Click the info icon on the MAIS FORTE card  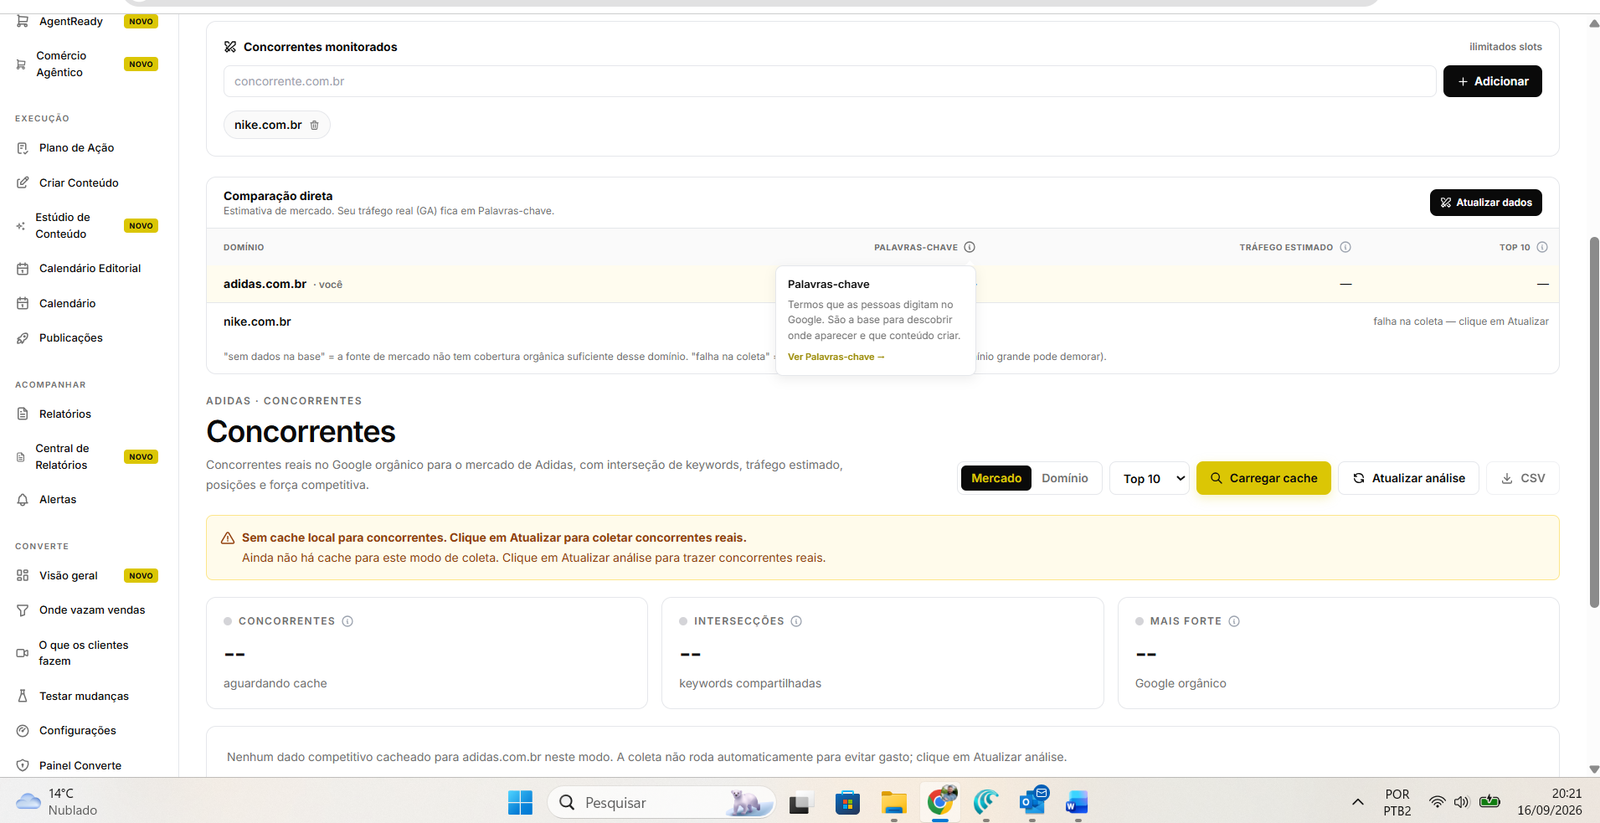pyautogui.click(x=1234, y=621)
